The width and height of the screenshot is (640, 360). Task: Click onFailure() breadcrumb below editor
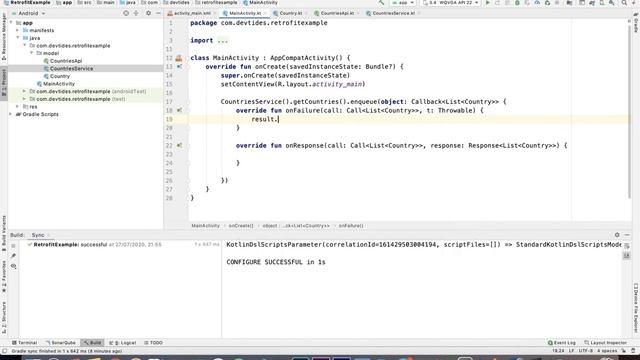(351, 226)
